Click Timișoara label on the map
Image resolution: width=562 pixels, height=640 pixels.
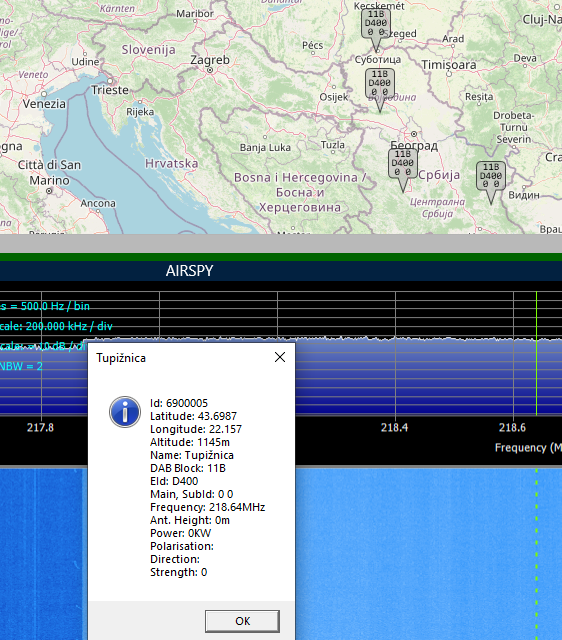[x=449, y=65]
